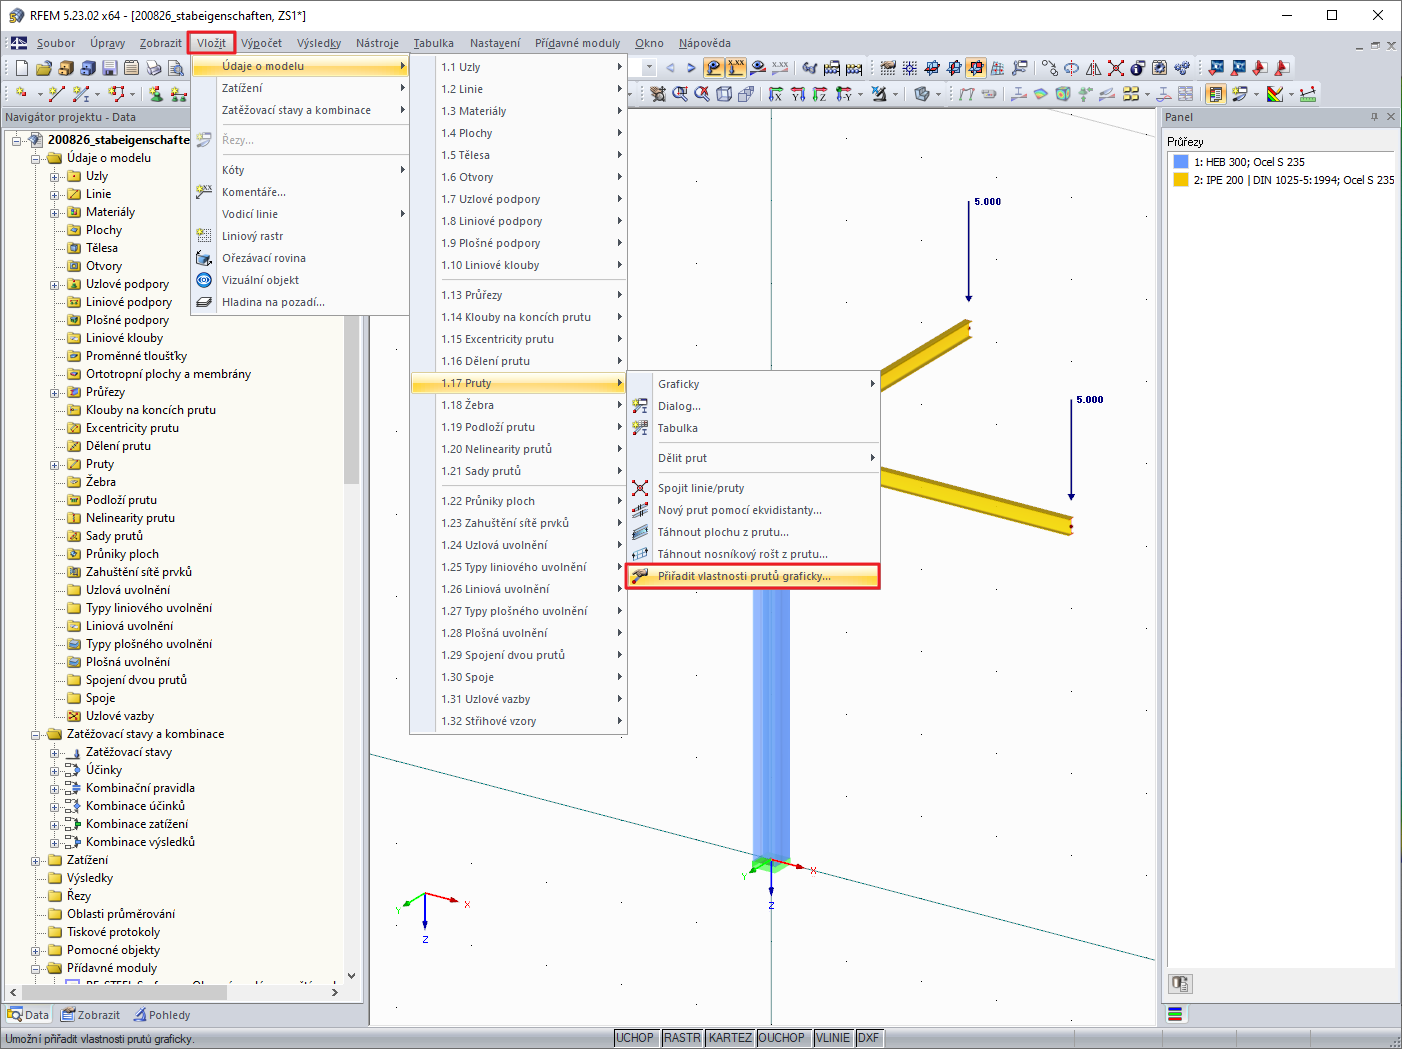Screen dimensions: 1402x1049
Task: Click the Info circle toolbar icon
Action: tap(1138, 68)
